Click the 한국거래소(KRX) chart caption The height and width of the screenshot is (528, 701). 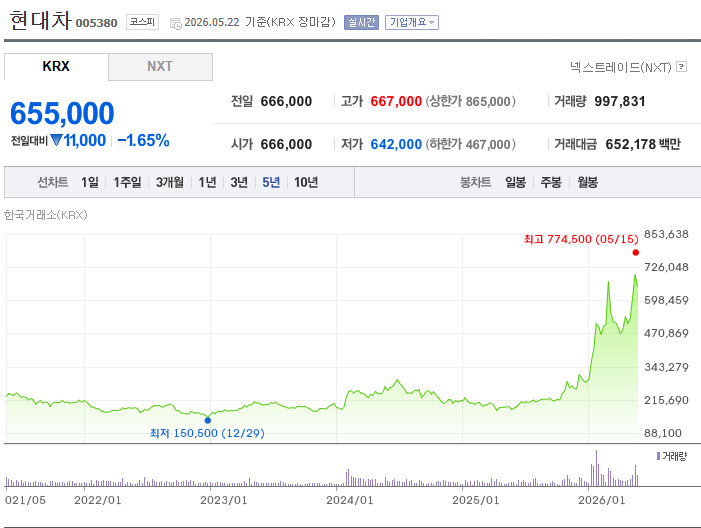46,215
